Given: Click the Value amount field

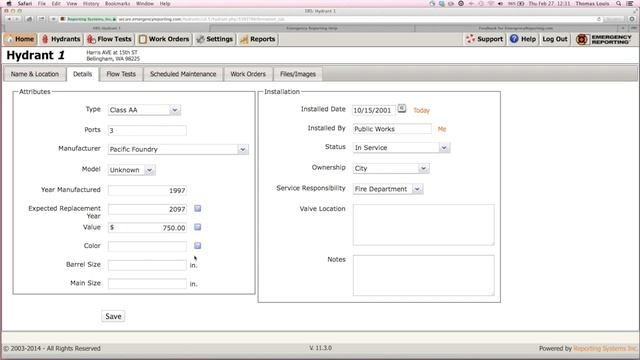Looking at the screenshot, I should click(x=147, y=228).
